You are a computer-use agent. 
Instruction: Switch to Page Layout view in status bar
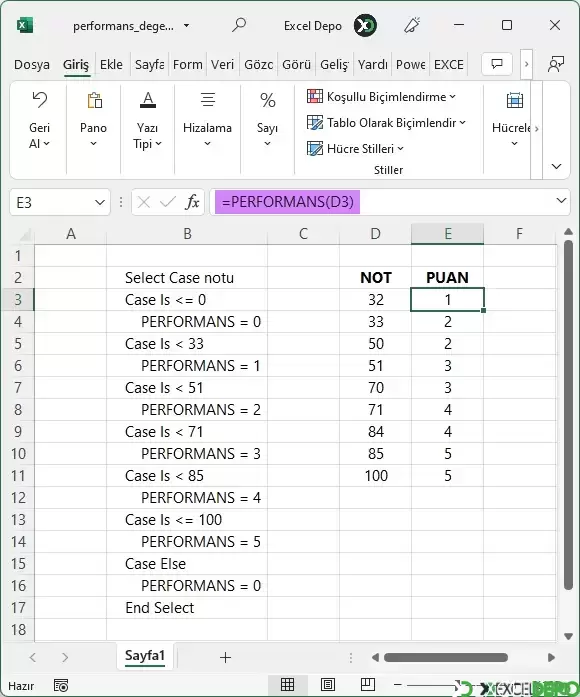[x=328, y=685]
